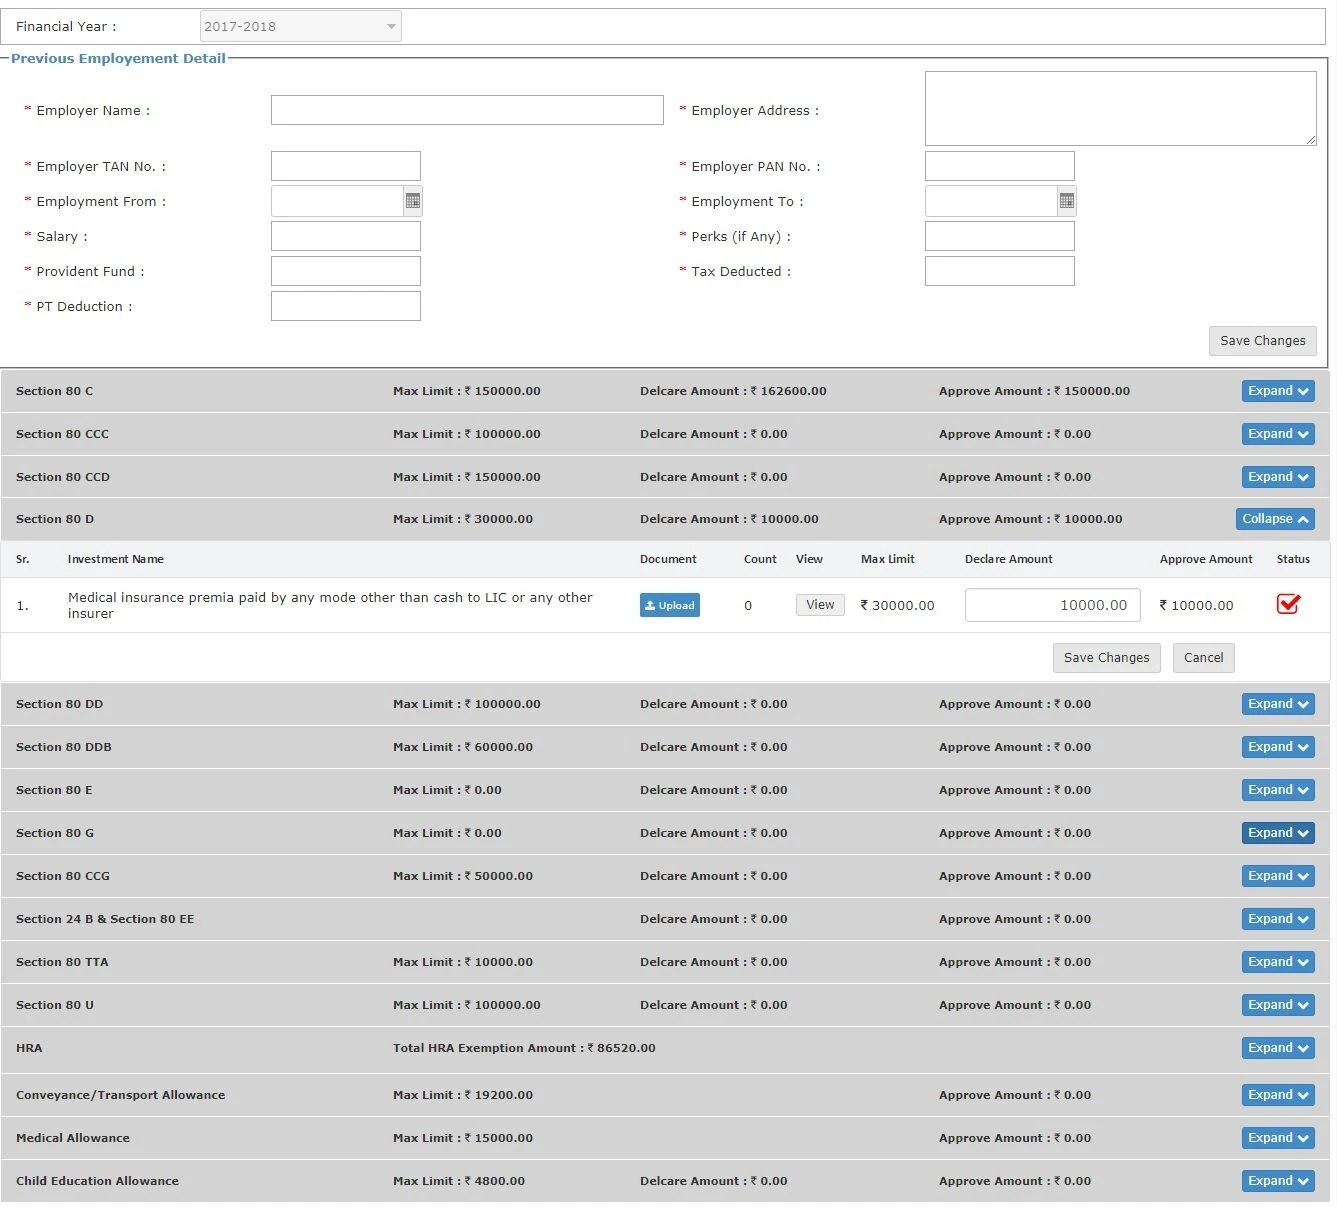
Task: Open Financial Year dropdown
Action: (x=300, y=26)
